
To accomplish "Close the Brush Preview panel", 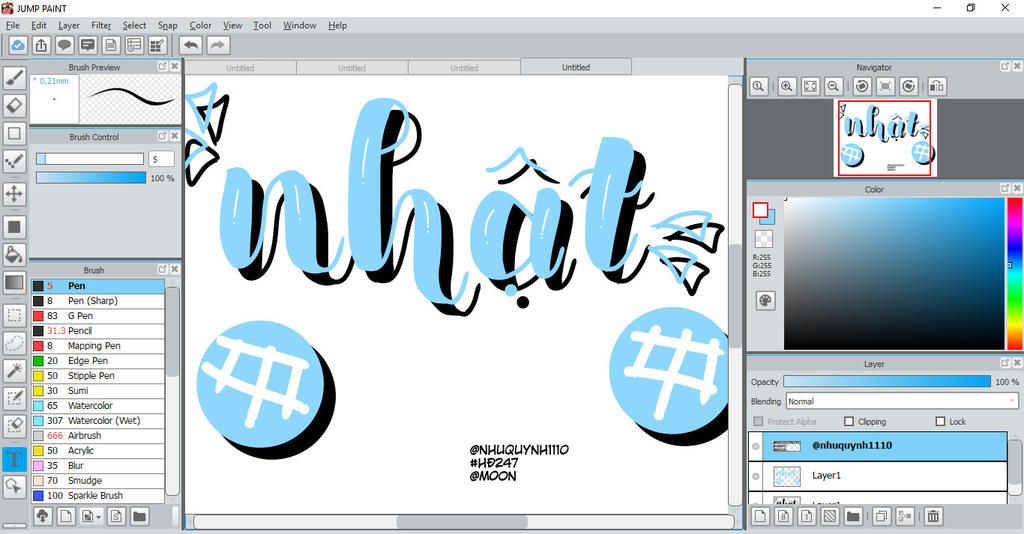I will [x=174, y=67].
